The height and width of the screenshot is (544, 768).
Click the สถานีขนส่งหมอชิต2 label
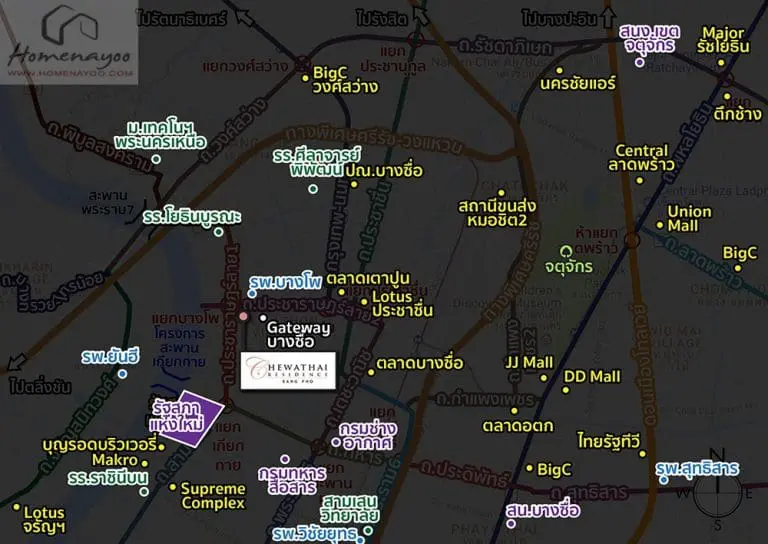coord(497,213)
